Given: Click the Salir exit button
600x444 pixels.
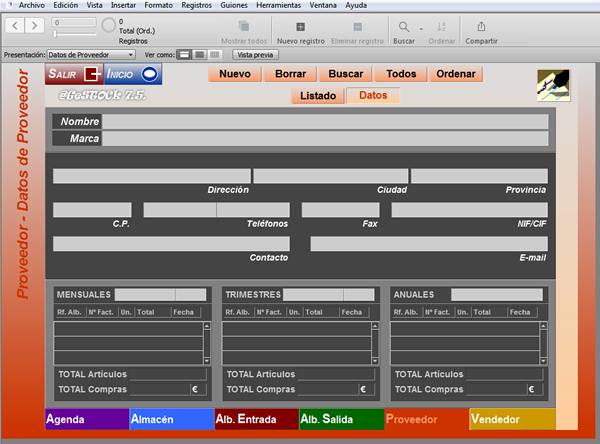Looking at the screenshot, I should coord(74,74).
